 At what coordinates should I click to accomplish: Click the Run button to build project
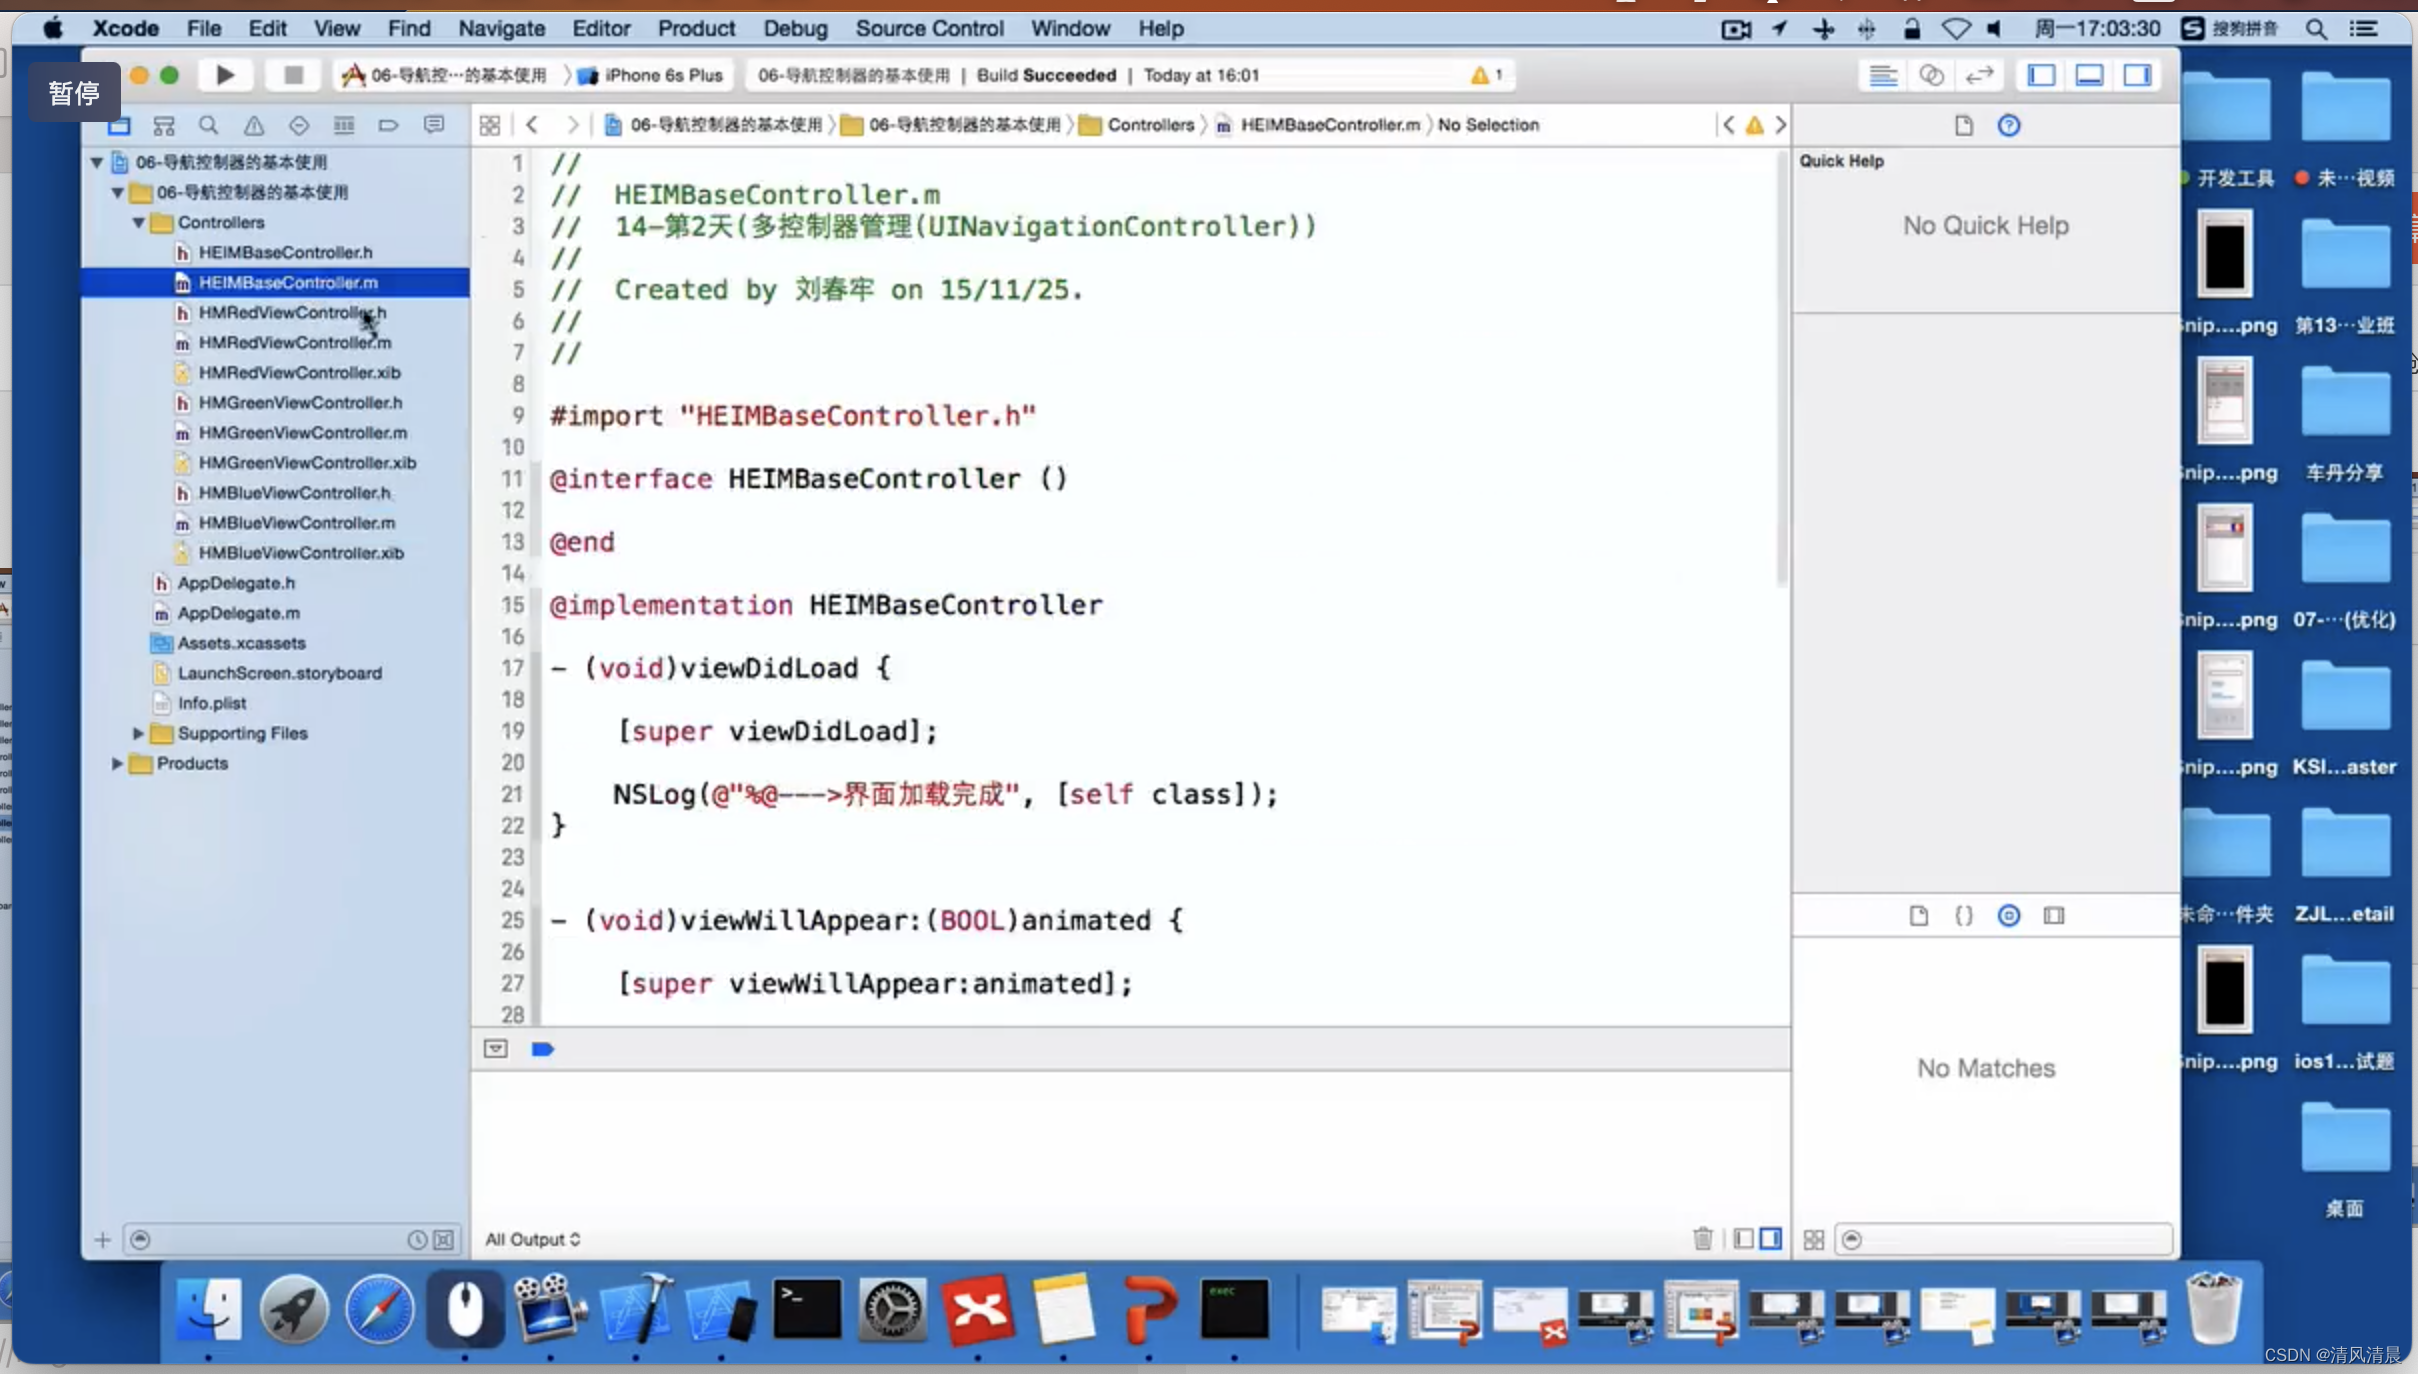click(x=226, y=73)
